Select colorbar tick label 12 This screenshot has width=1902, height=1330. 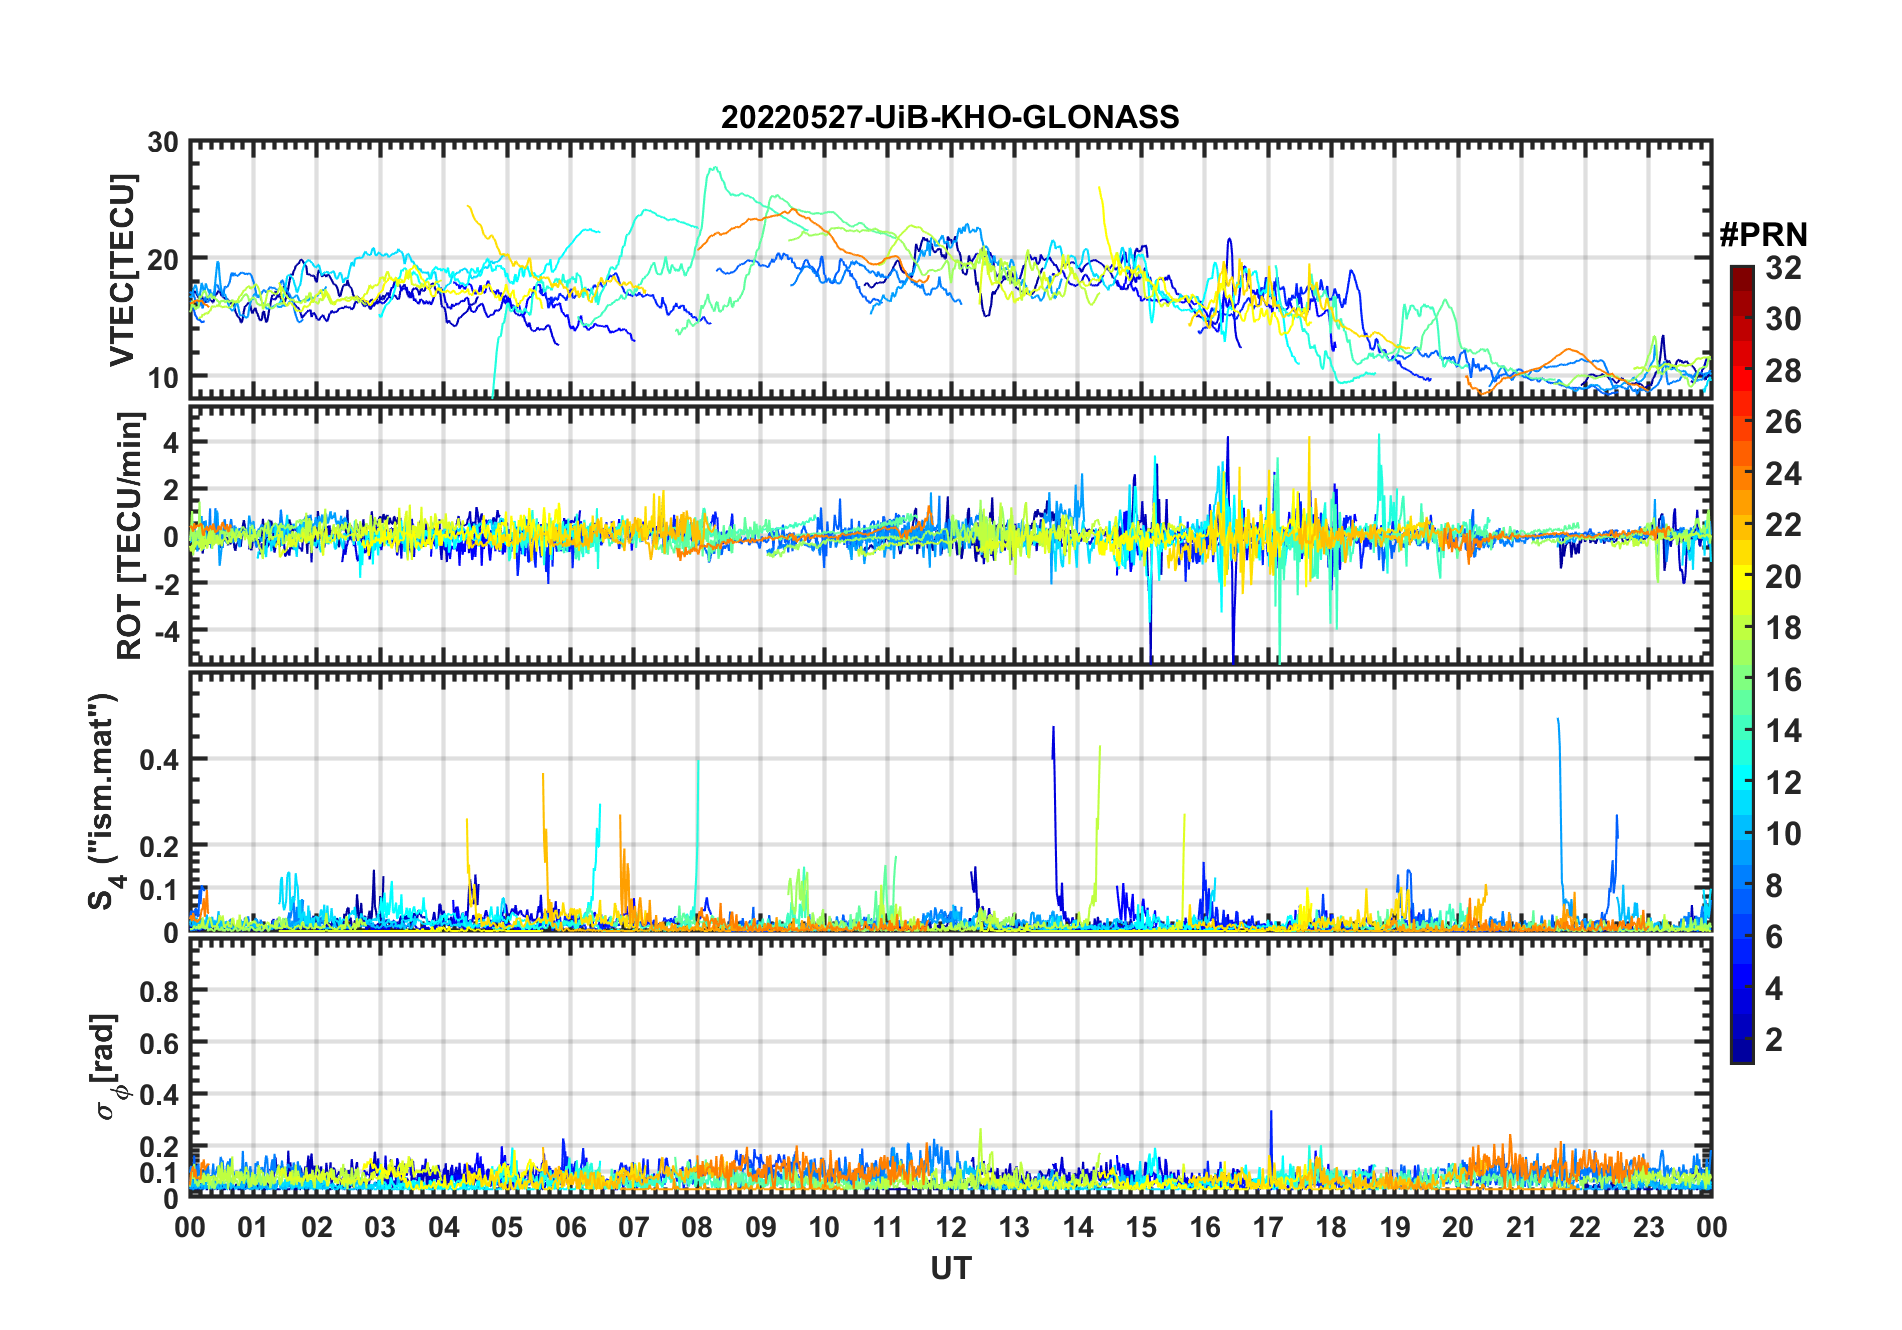point(1783,783)
